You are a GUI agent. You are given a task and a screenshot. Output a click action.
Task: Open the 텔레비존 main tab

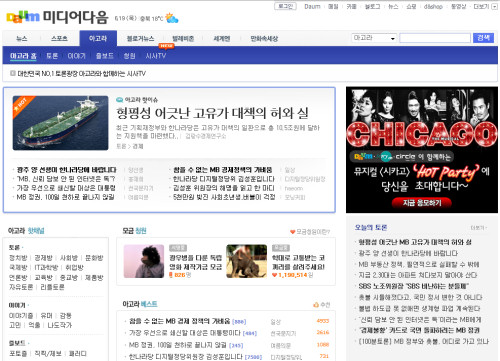click(183, 39)
